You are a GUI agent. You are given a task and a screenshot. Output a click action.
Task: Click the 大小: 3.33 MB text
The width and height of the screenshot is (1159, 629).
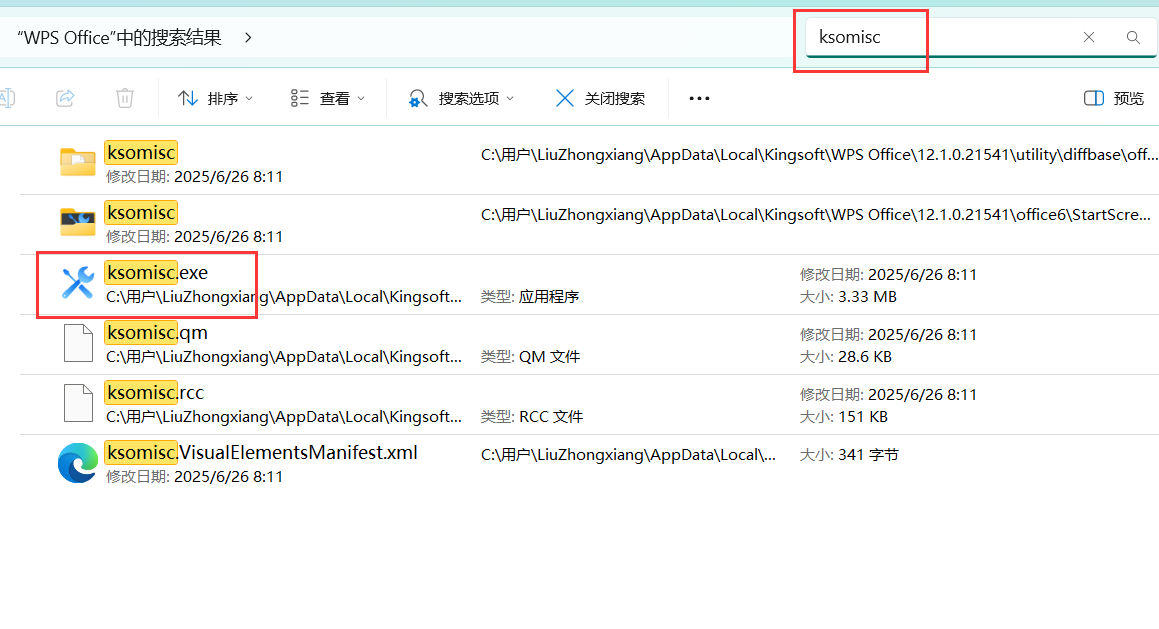pyautogui.click(x=849, y=296)
